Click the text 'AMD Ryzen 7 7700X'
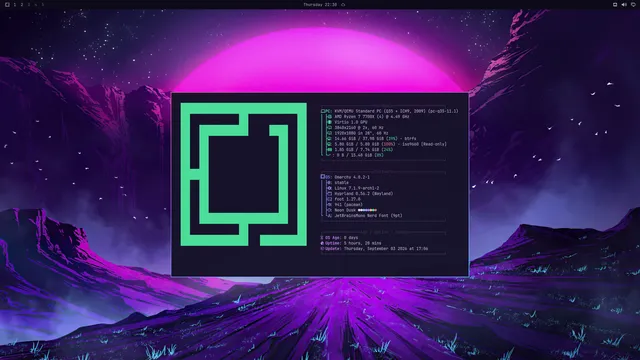 pyautogui.click(x=353, y=117)
